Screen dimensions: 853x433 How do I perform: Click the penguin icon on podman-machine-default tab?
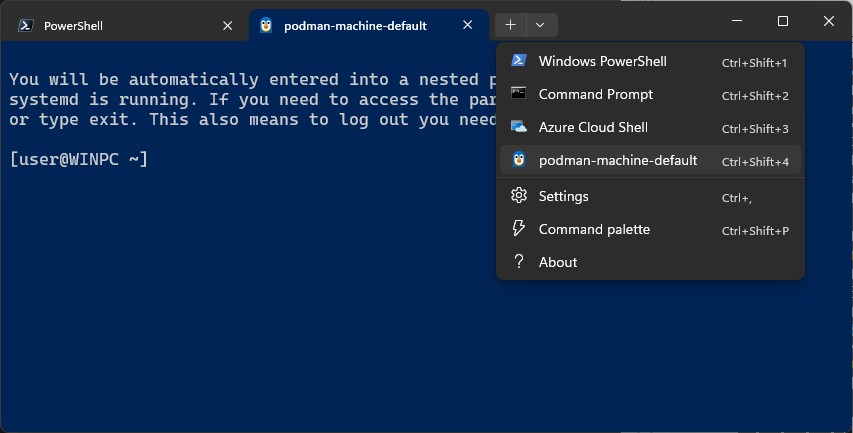[265, 25]
